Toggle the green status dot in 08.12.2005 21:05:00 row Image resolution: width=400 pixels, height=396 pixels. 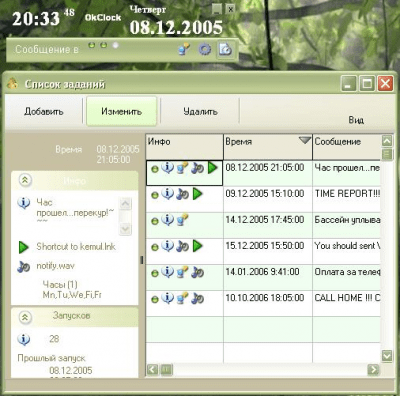pos(155,169)
